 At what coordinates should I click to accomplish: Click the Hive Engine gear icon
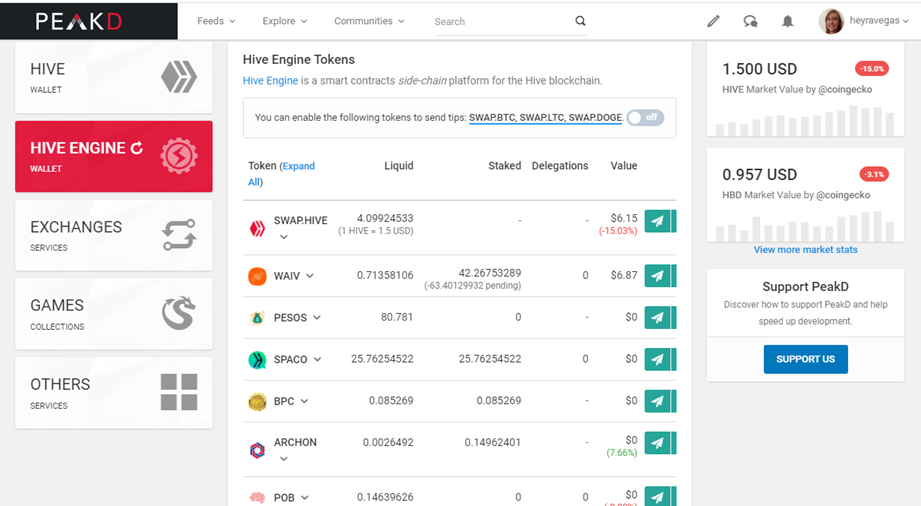pyautogui.click(x=179, y=156)
